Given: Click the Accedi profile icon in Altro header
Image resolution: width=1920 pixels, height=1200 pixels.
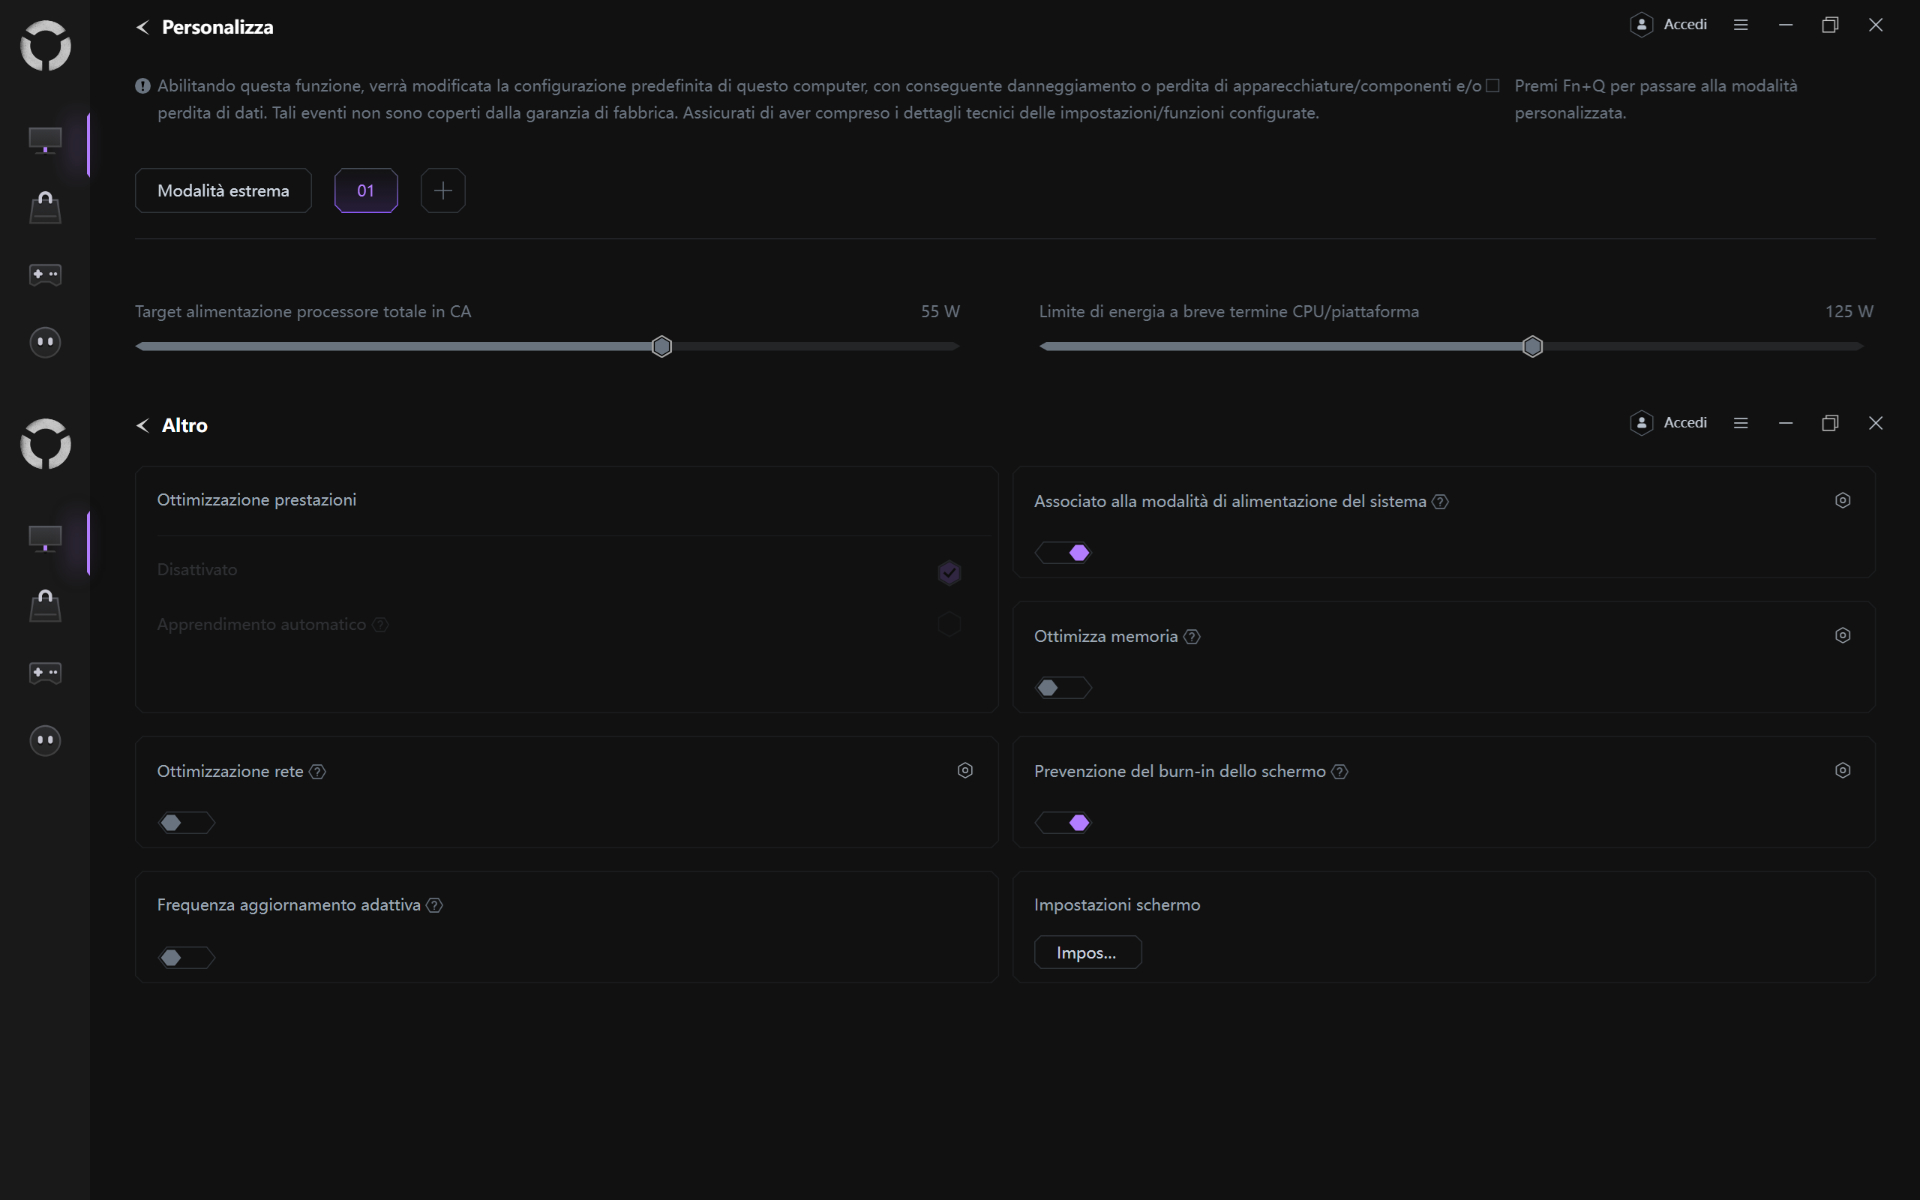Looking at the screenshot, I should pos(1641,423).
